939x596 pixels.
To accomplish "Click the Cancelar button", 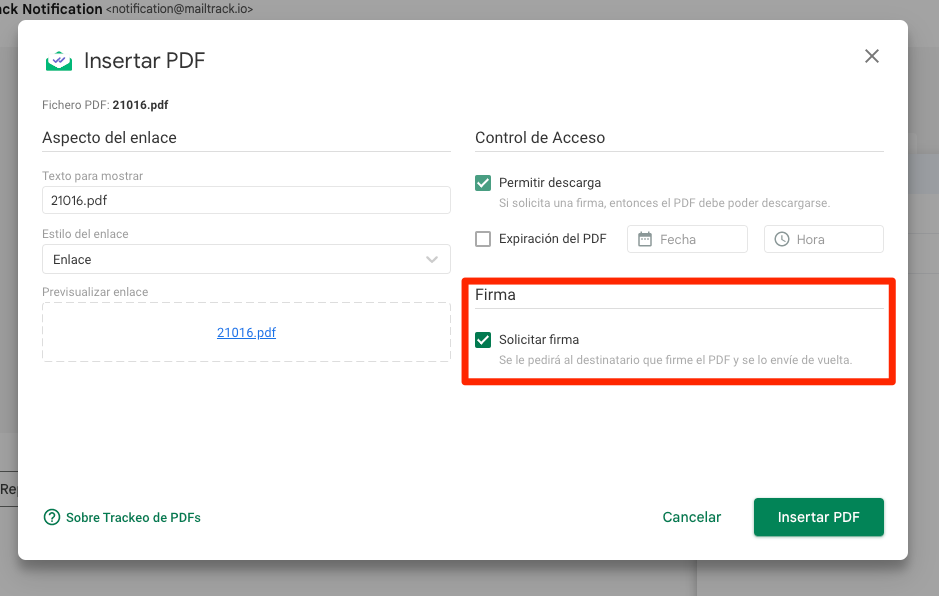I will tap(691, 517).
